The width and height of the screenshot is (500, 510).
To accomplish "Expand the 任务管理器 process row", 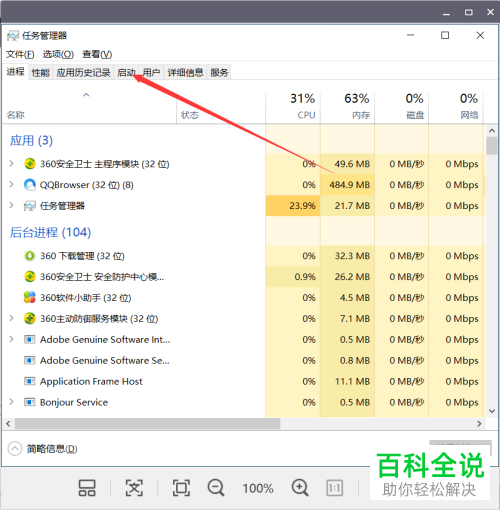I will tap(12, 205).
